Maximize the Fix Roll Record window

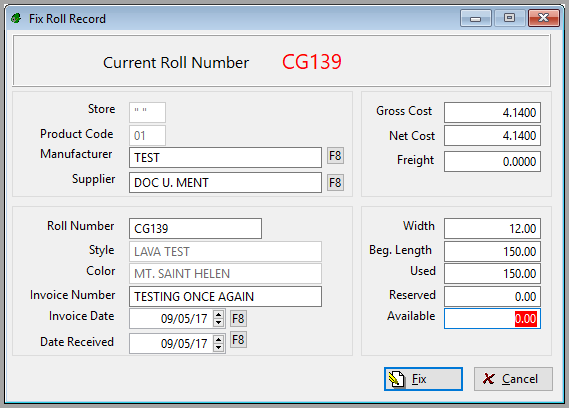[x=509, y=18]
